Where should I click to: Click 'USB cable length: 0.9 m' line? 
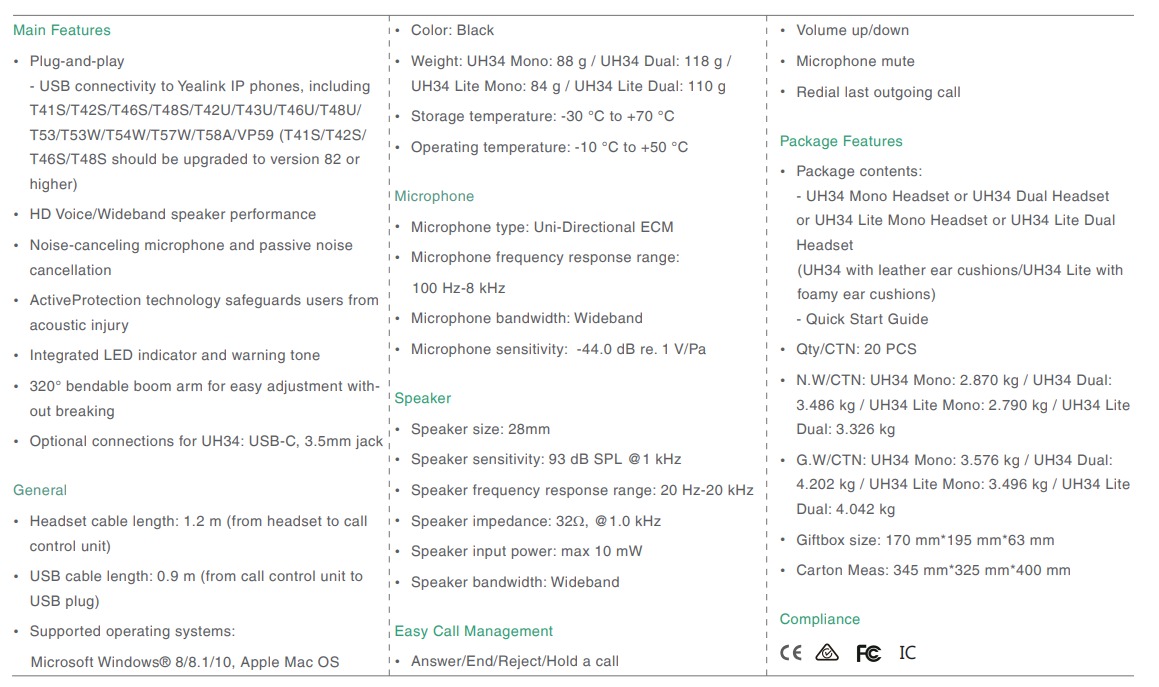pos(196,577)
